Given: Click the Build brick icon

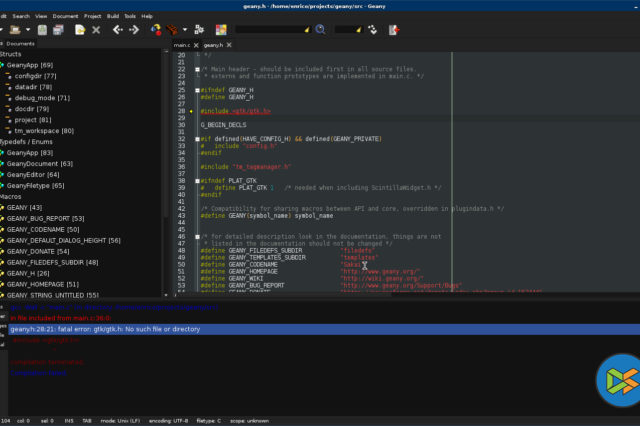Looking at the screenshot, I should click(x=174, y=30).
